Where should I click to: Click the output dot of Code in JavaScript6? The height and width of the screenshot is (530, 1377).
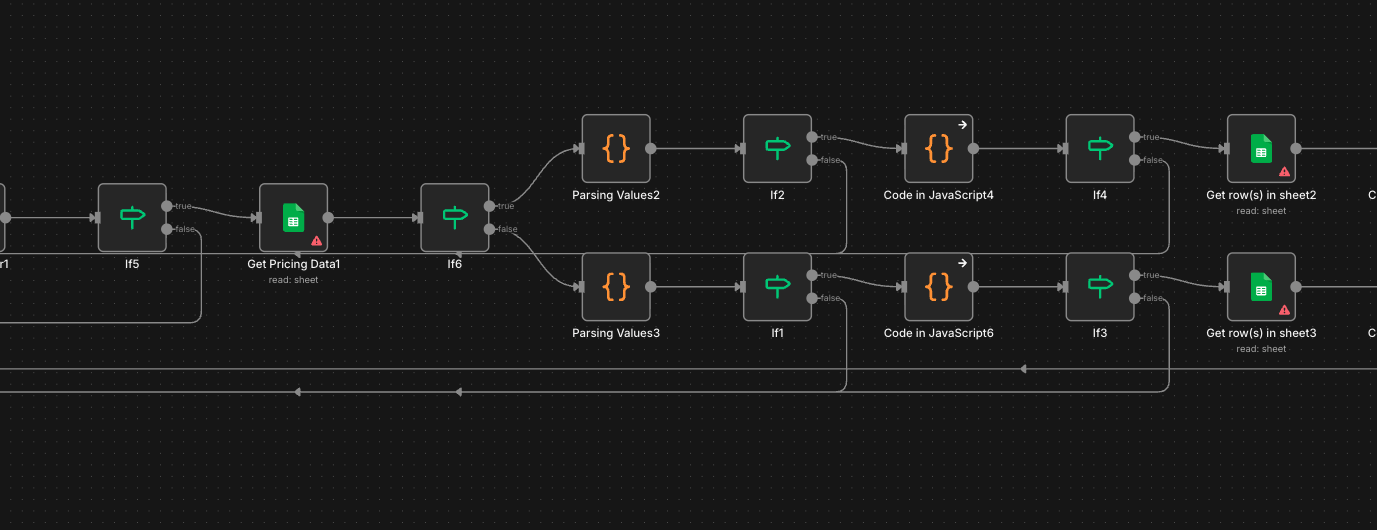[x=974, y=286]
